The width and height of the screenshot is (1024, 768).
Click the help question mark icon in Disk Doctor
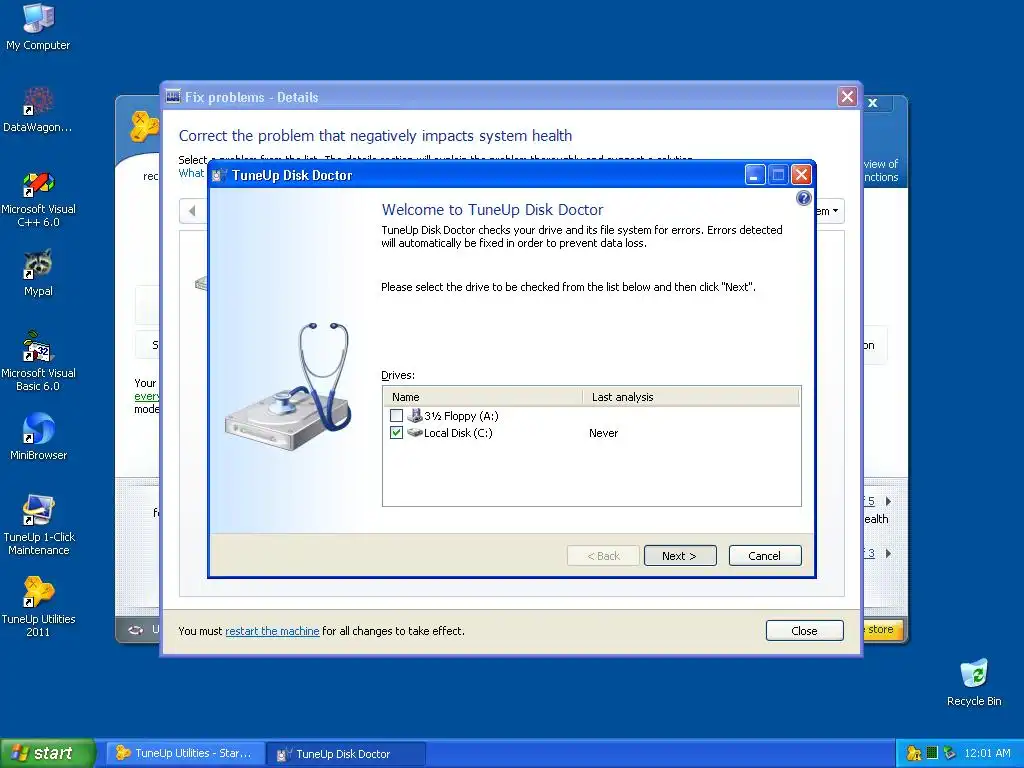[x=804, y=198]
